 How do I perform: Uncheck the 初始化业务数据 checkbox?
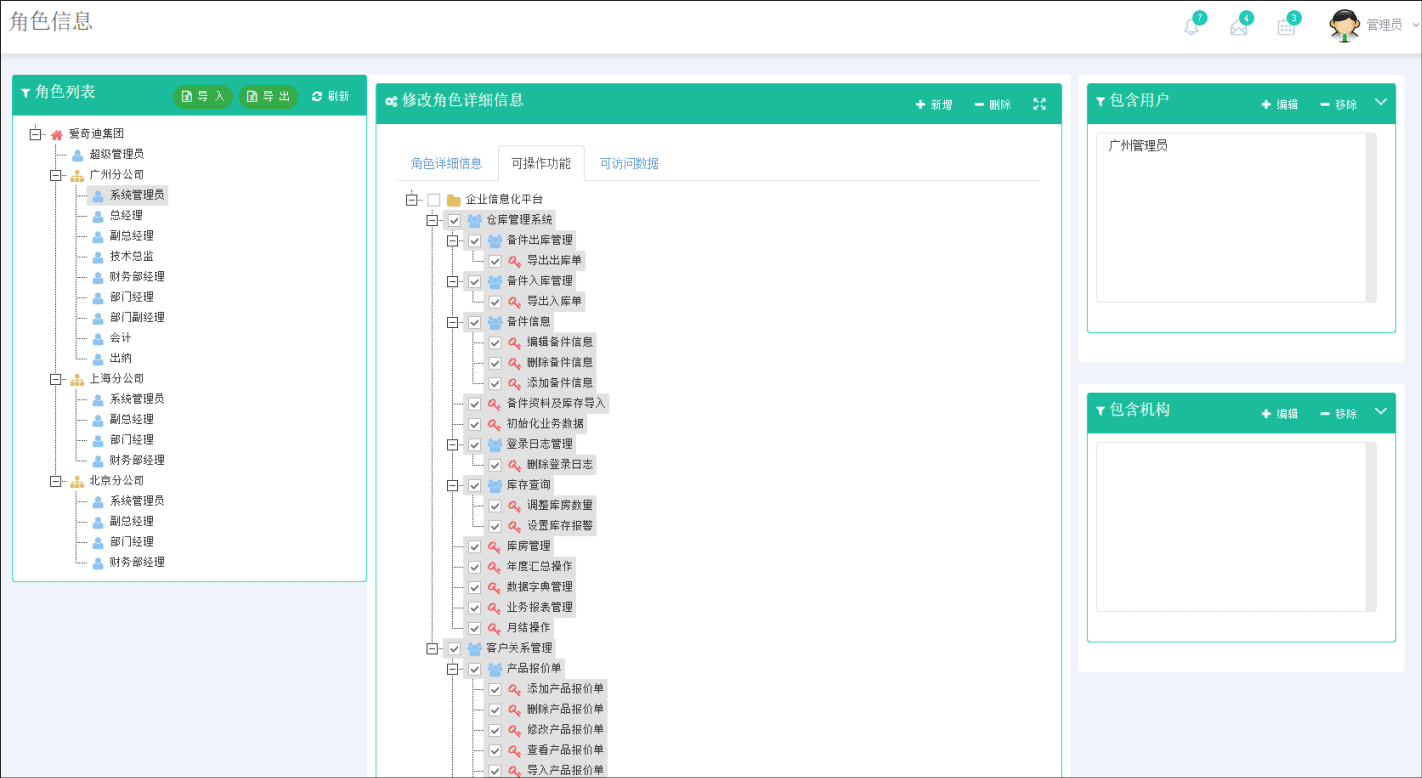(475, 424)
